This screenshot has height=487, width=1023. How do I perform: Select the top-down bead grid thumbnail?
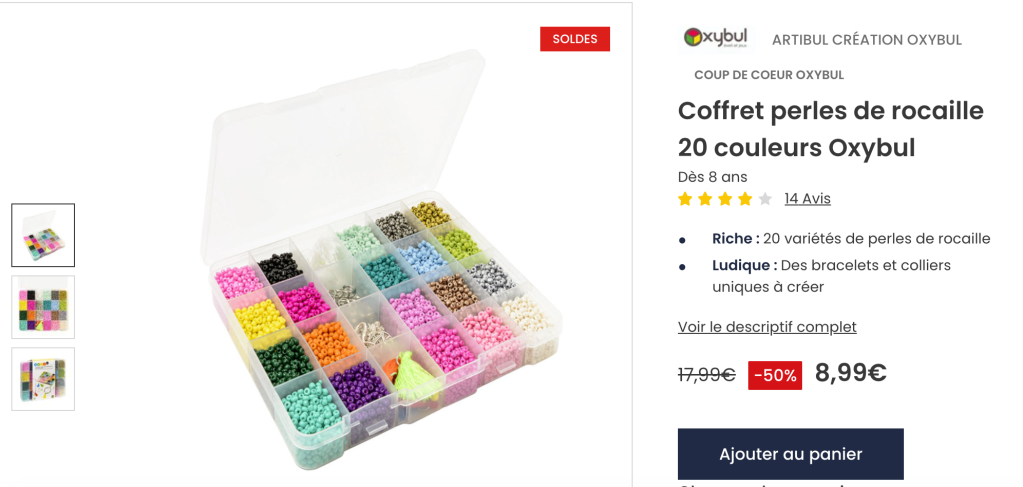pyautogui.click(x=43, y=307)
